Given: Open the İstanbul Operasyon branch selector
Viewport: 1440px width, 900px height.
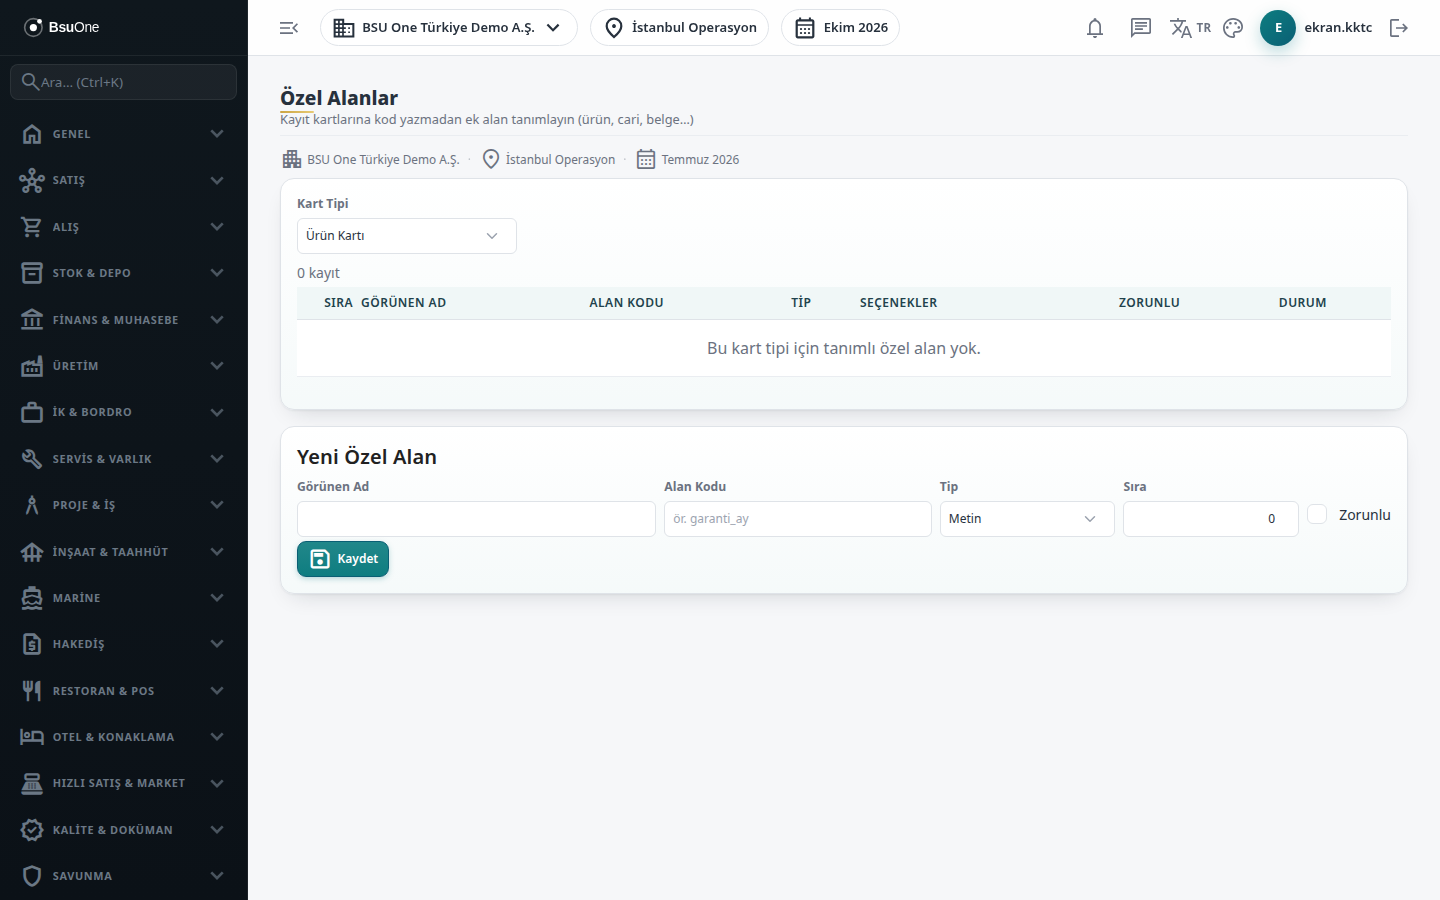Looking at the screenshot, I should click(x=680, y=28).
